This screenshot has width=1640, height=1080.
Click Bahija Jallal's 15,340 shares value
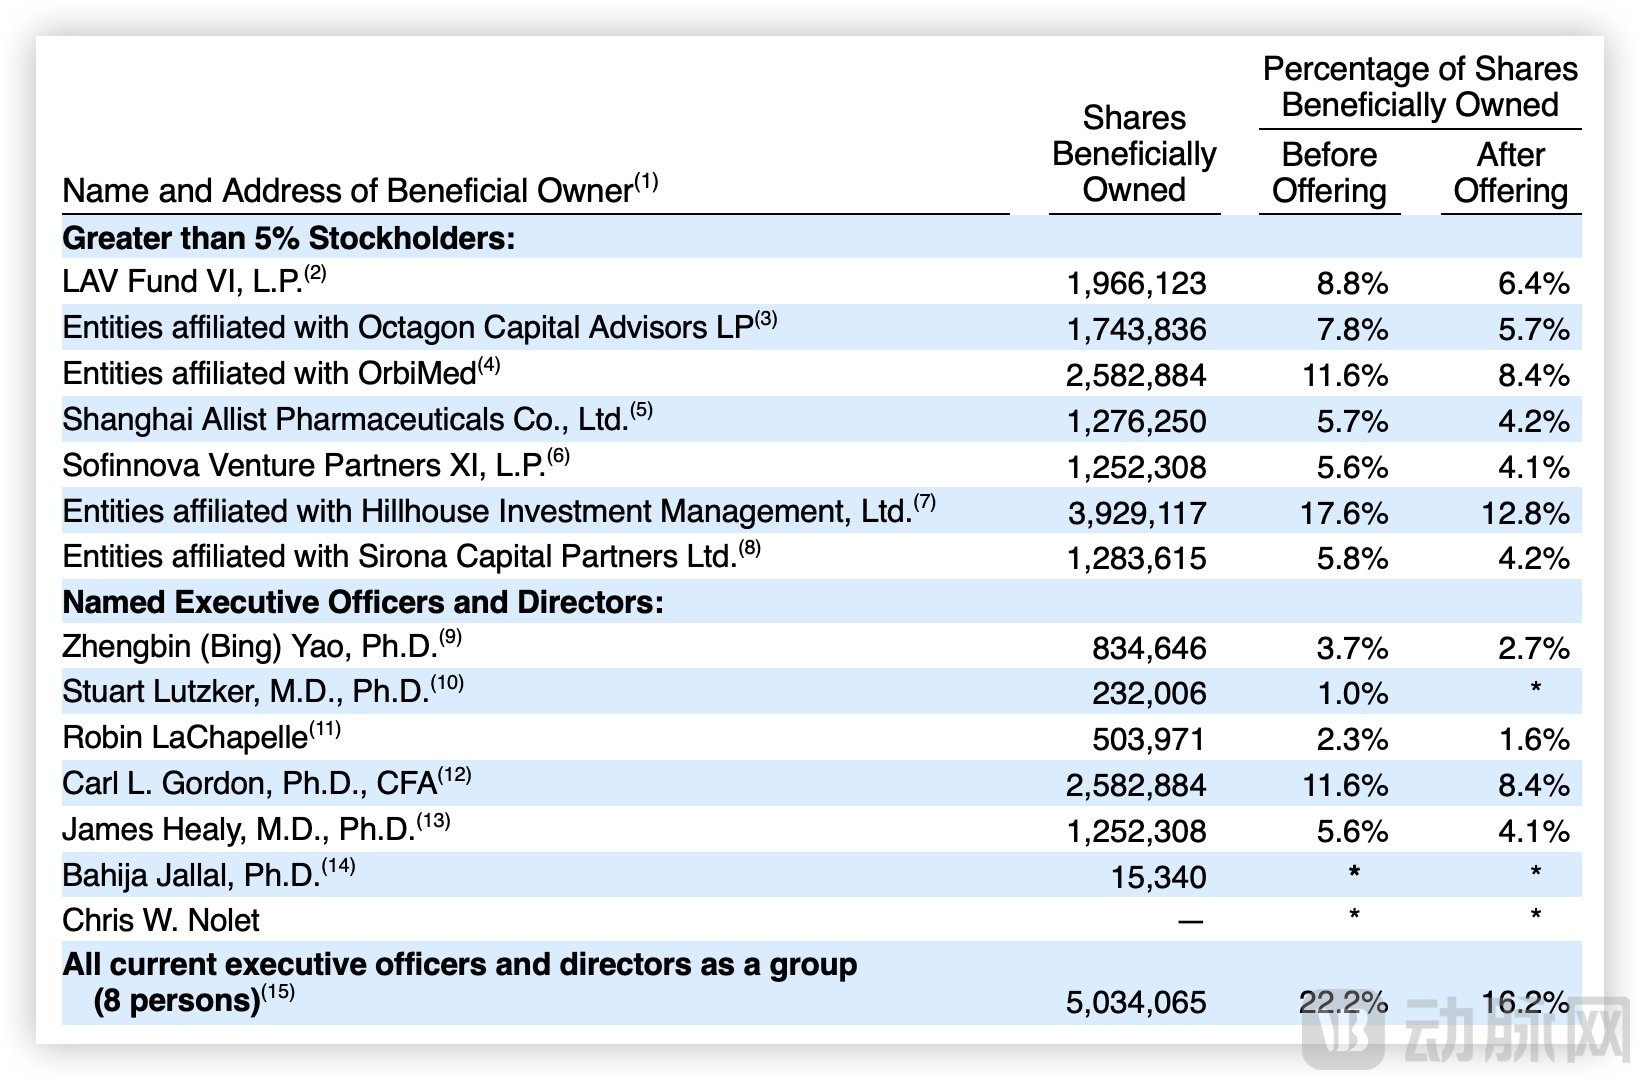point(1158,877)
